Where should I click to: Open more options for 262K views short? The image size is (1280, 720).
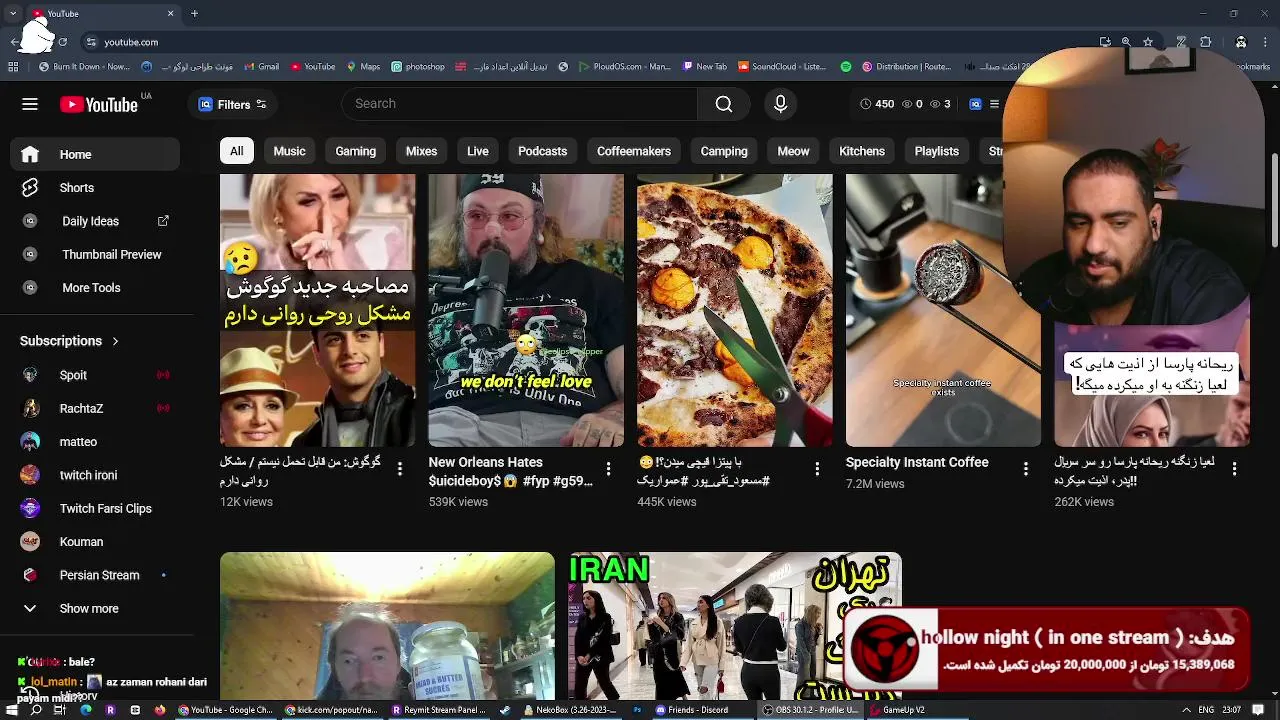point(1234,468)
